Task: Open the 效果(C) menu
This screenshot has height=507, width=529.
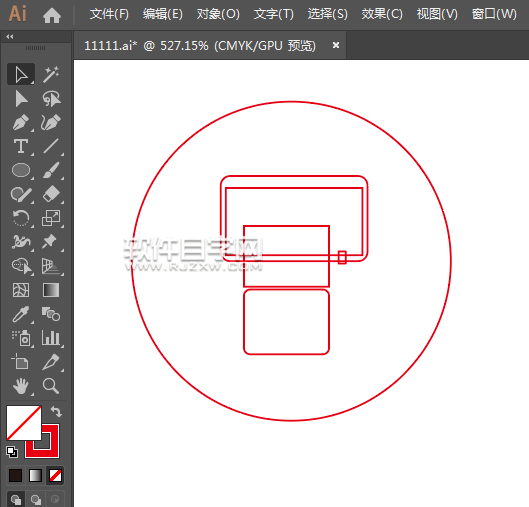Action: coord(382,14)
